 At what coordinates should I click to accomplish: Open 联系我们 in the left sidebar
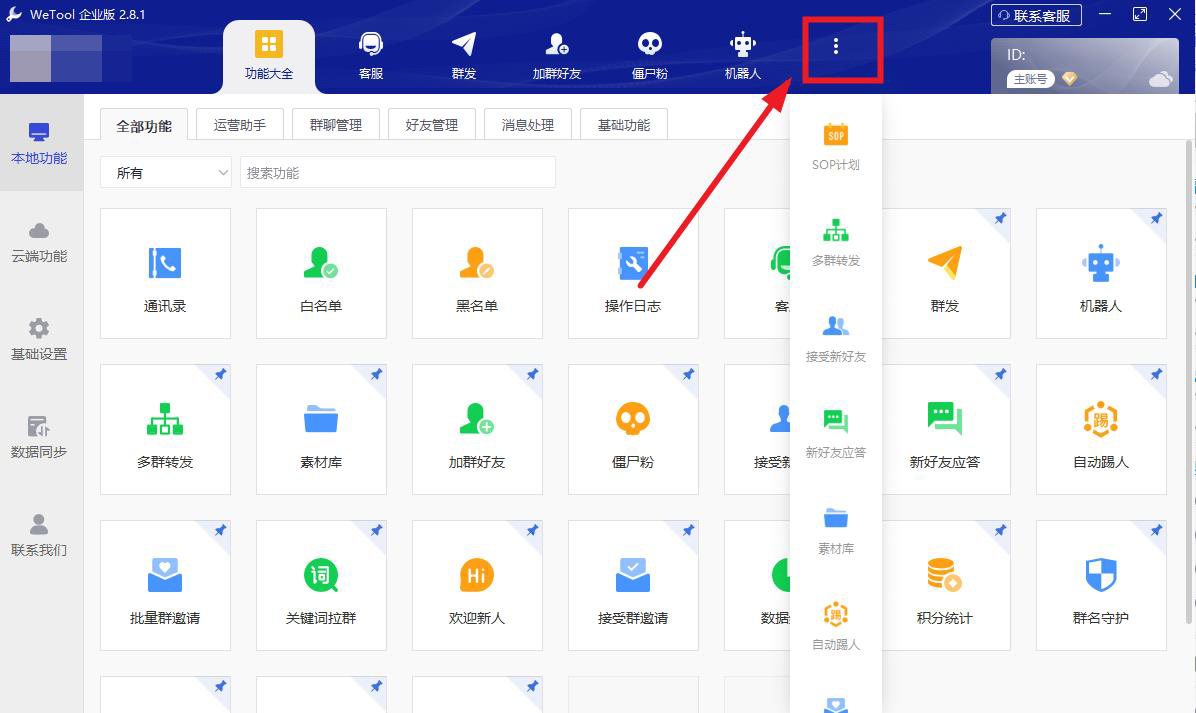pyautogui.click(x=39, y=535)
